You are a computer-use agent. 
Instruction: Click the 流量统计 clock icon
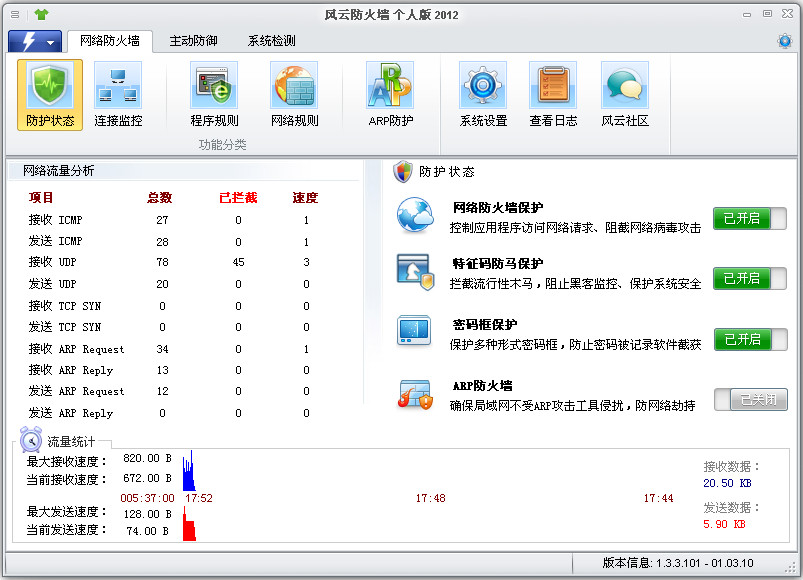[x=31, y=440]
